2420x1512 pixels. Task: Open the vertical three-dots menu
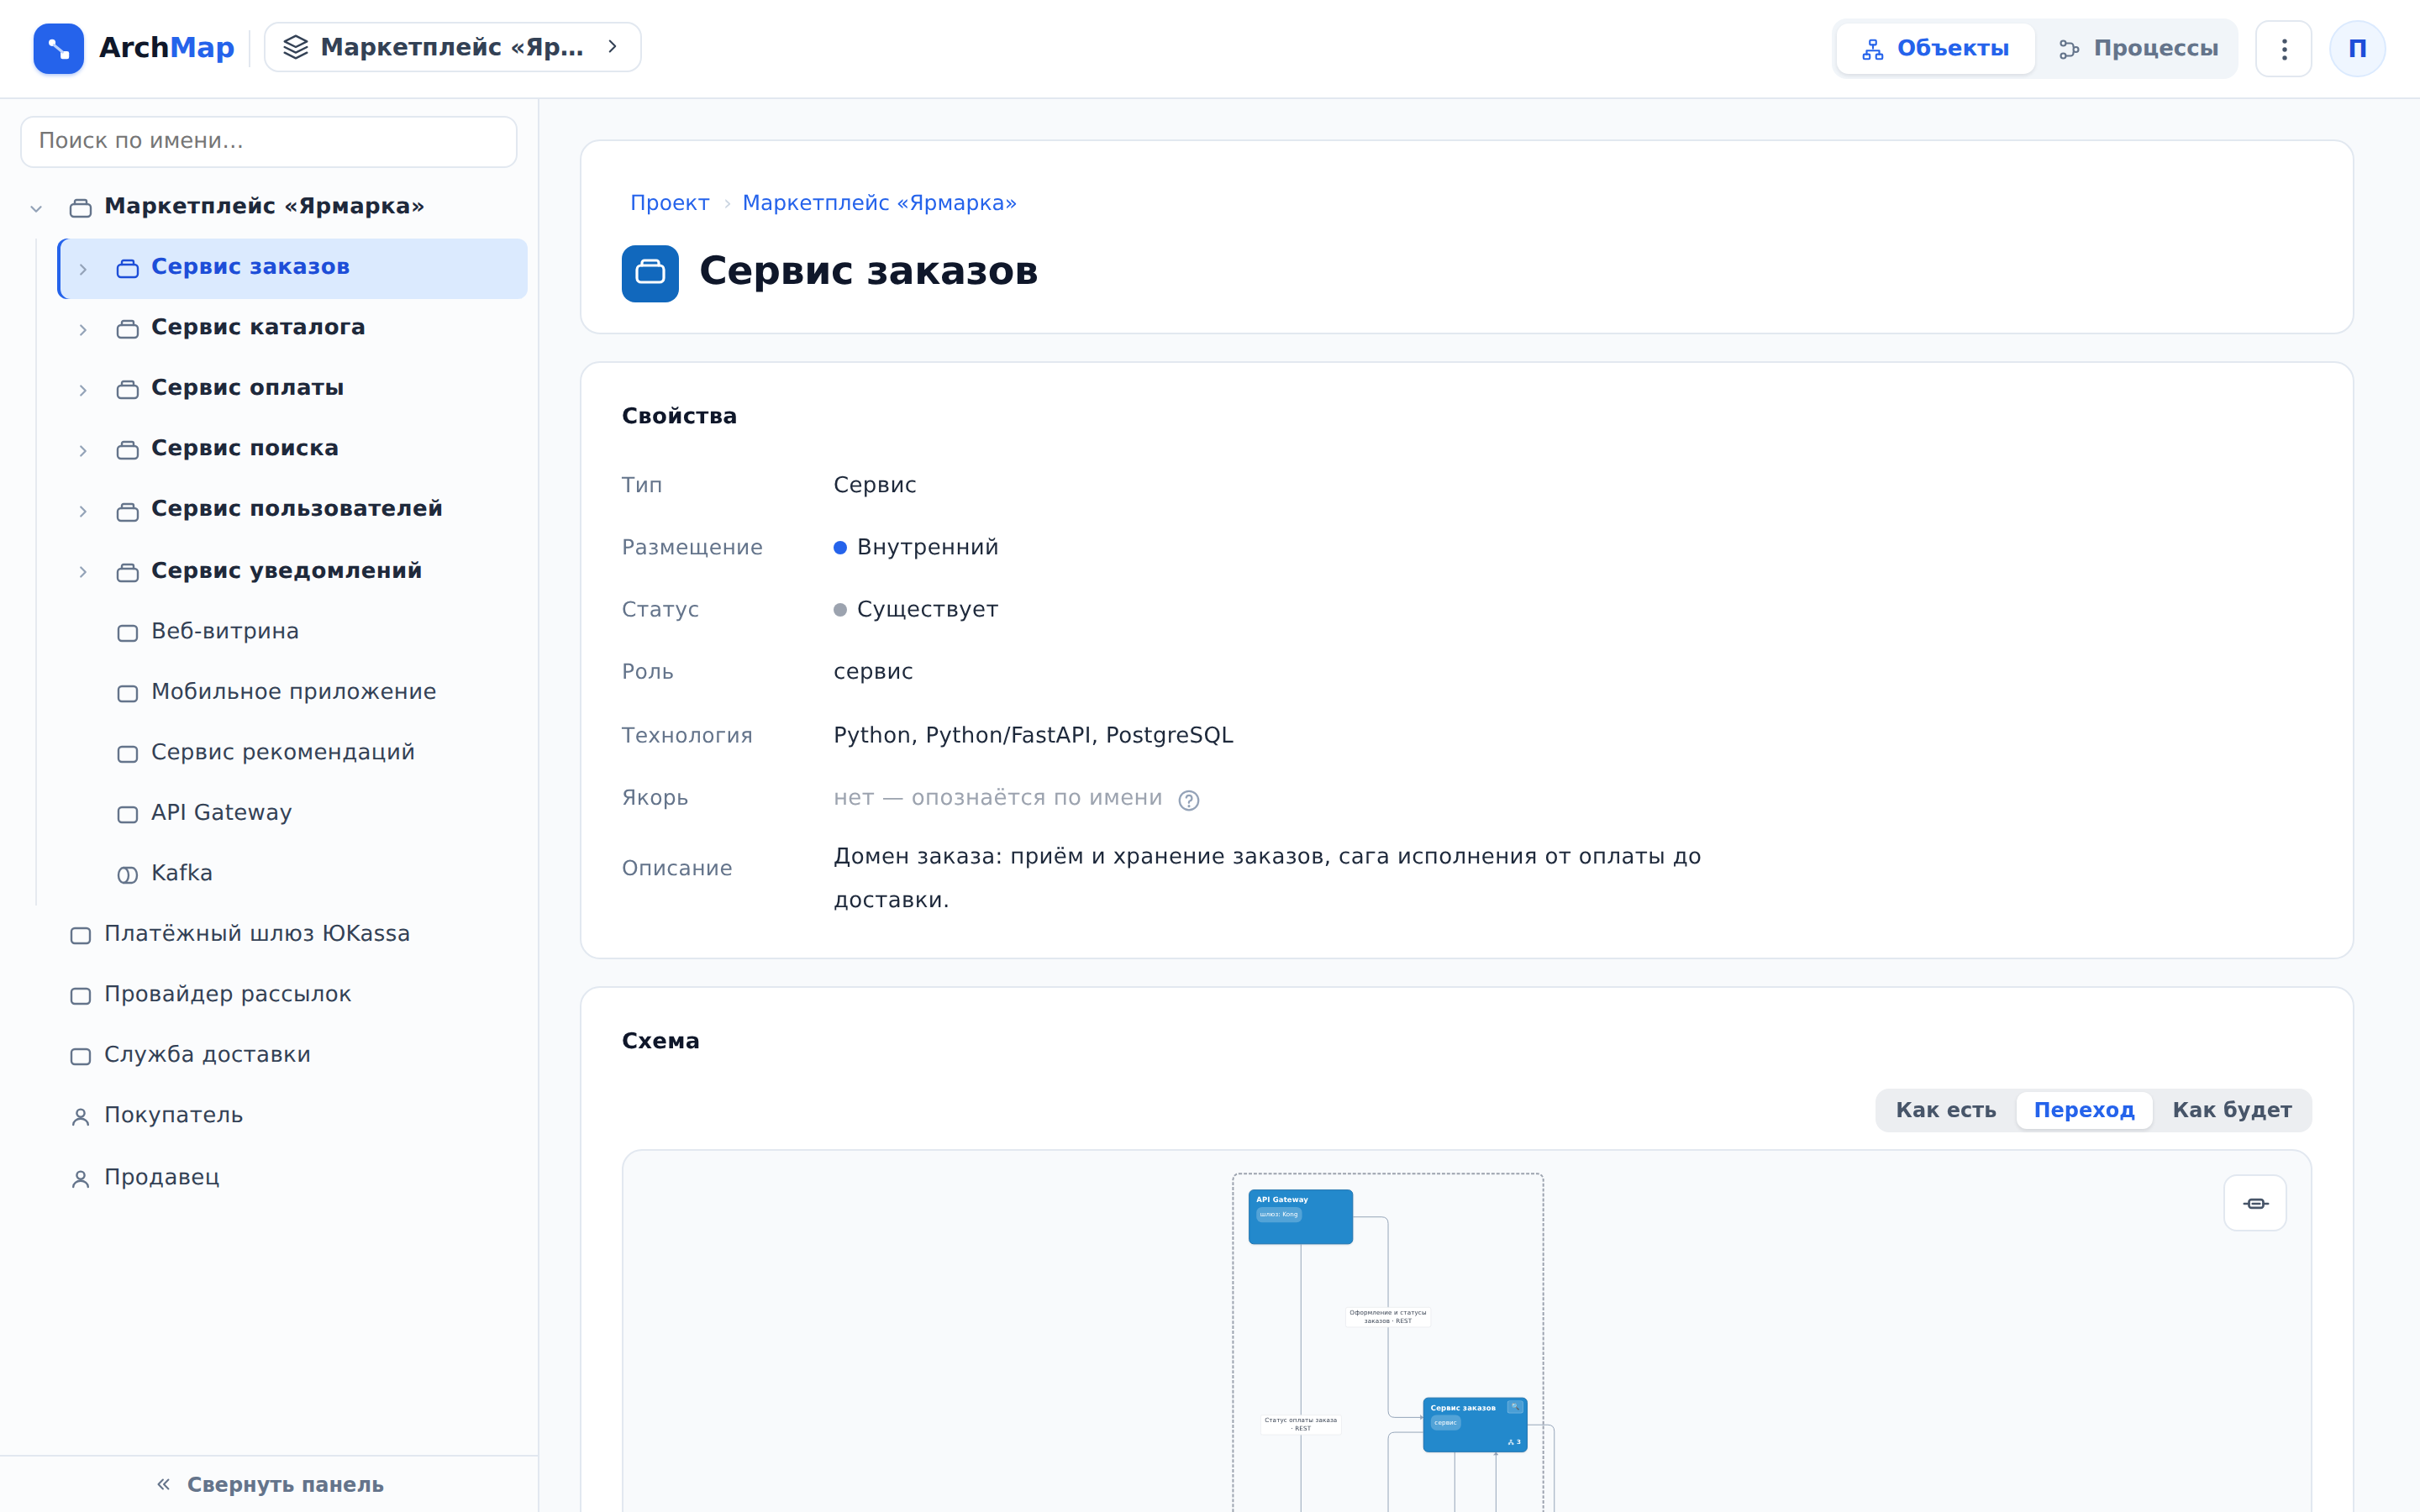click(x=2283, y=49)
